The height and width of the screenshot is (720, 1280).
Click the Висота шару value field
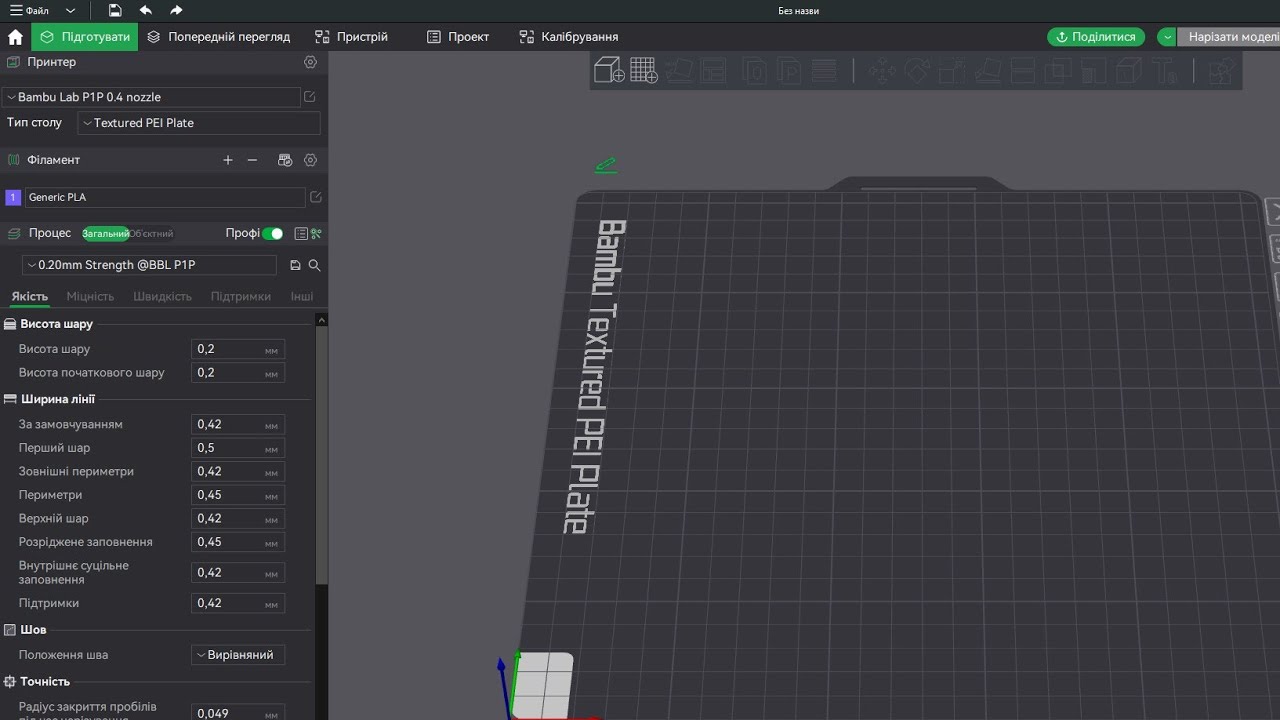click(x=238, y=349)
